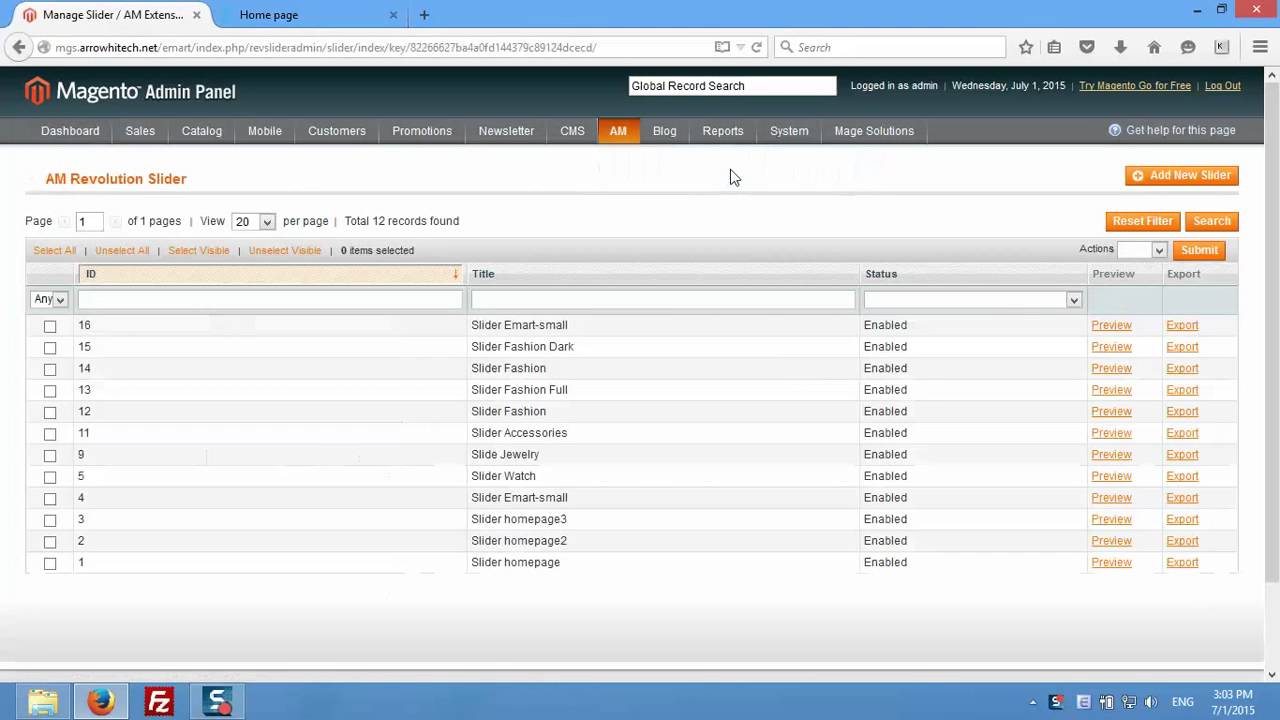Click the reload page icon

(757, 47)
